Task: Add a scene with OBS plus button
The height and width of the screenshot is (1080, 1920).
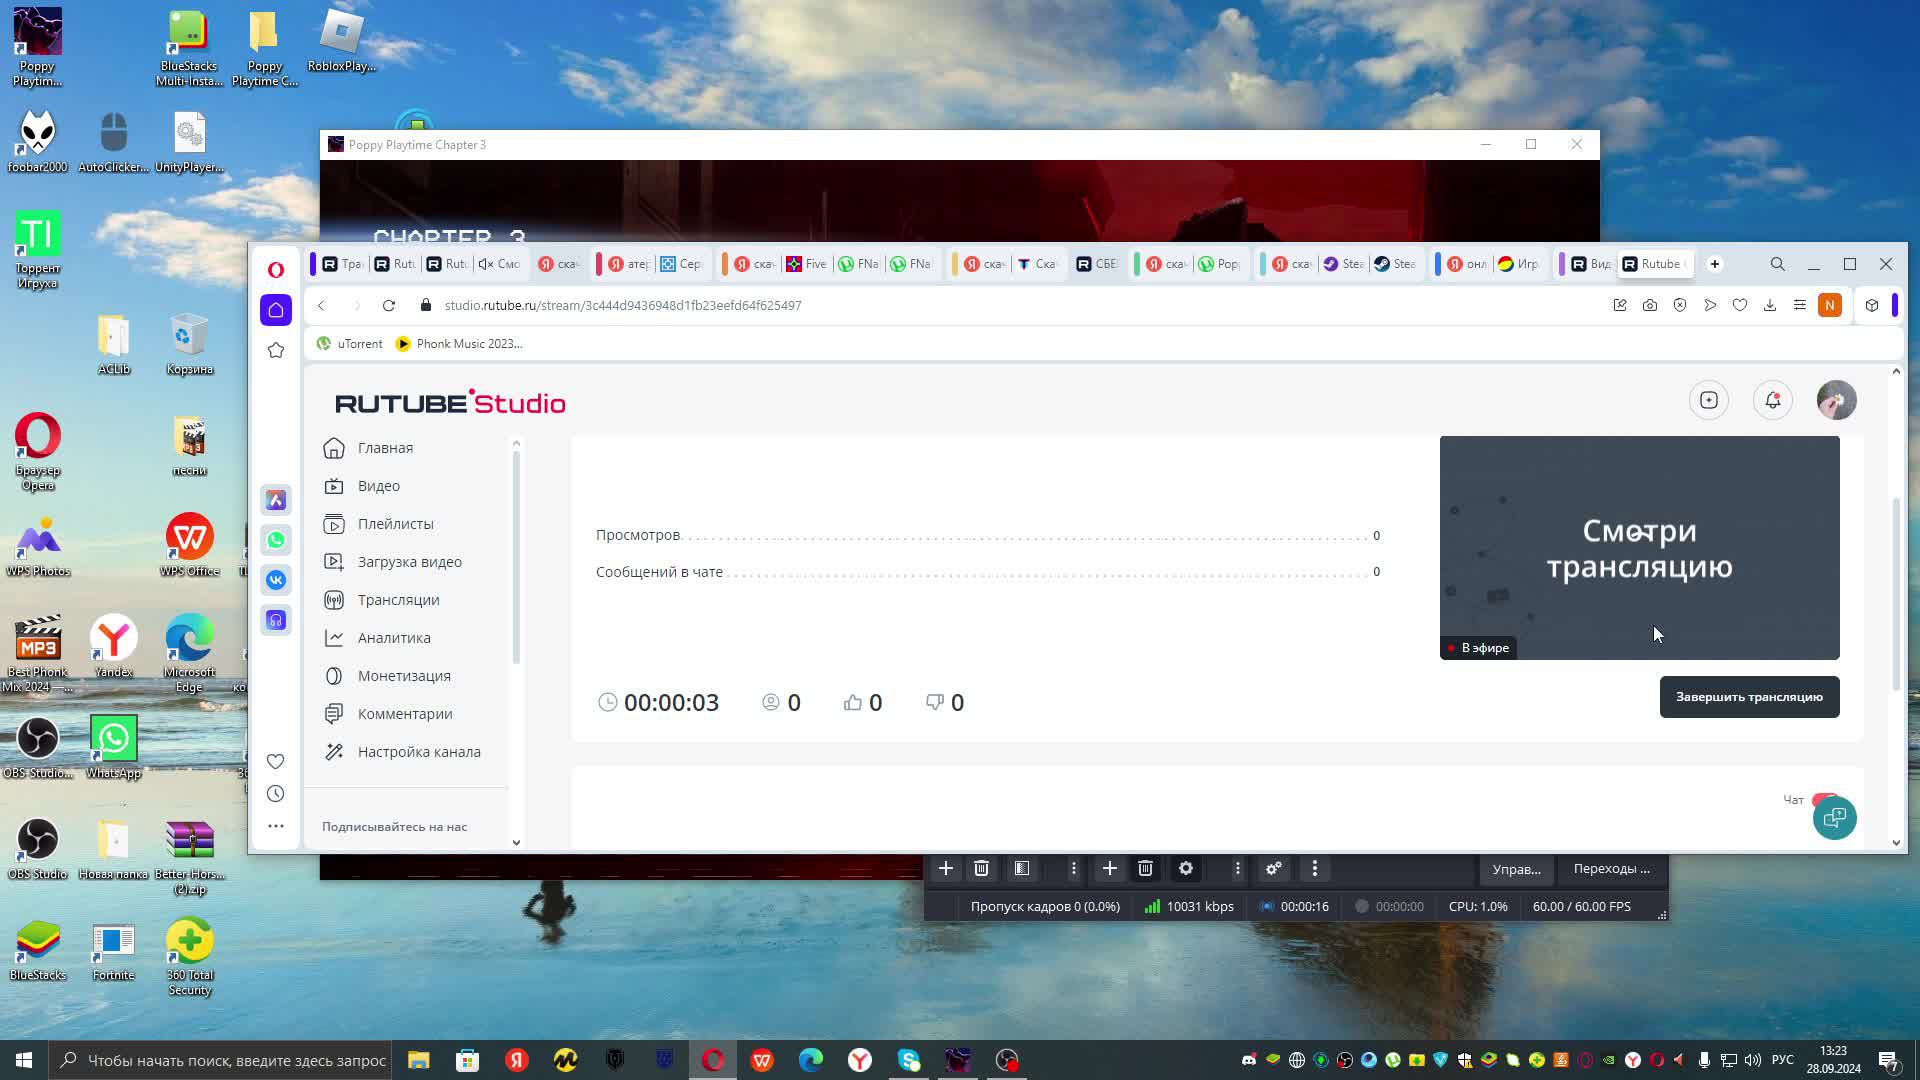Action: point(945,869)
